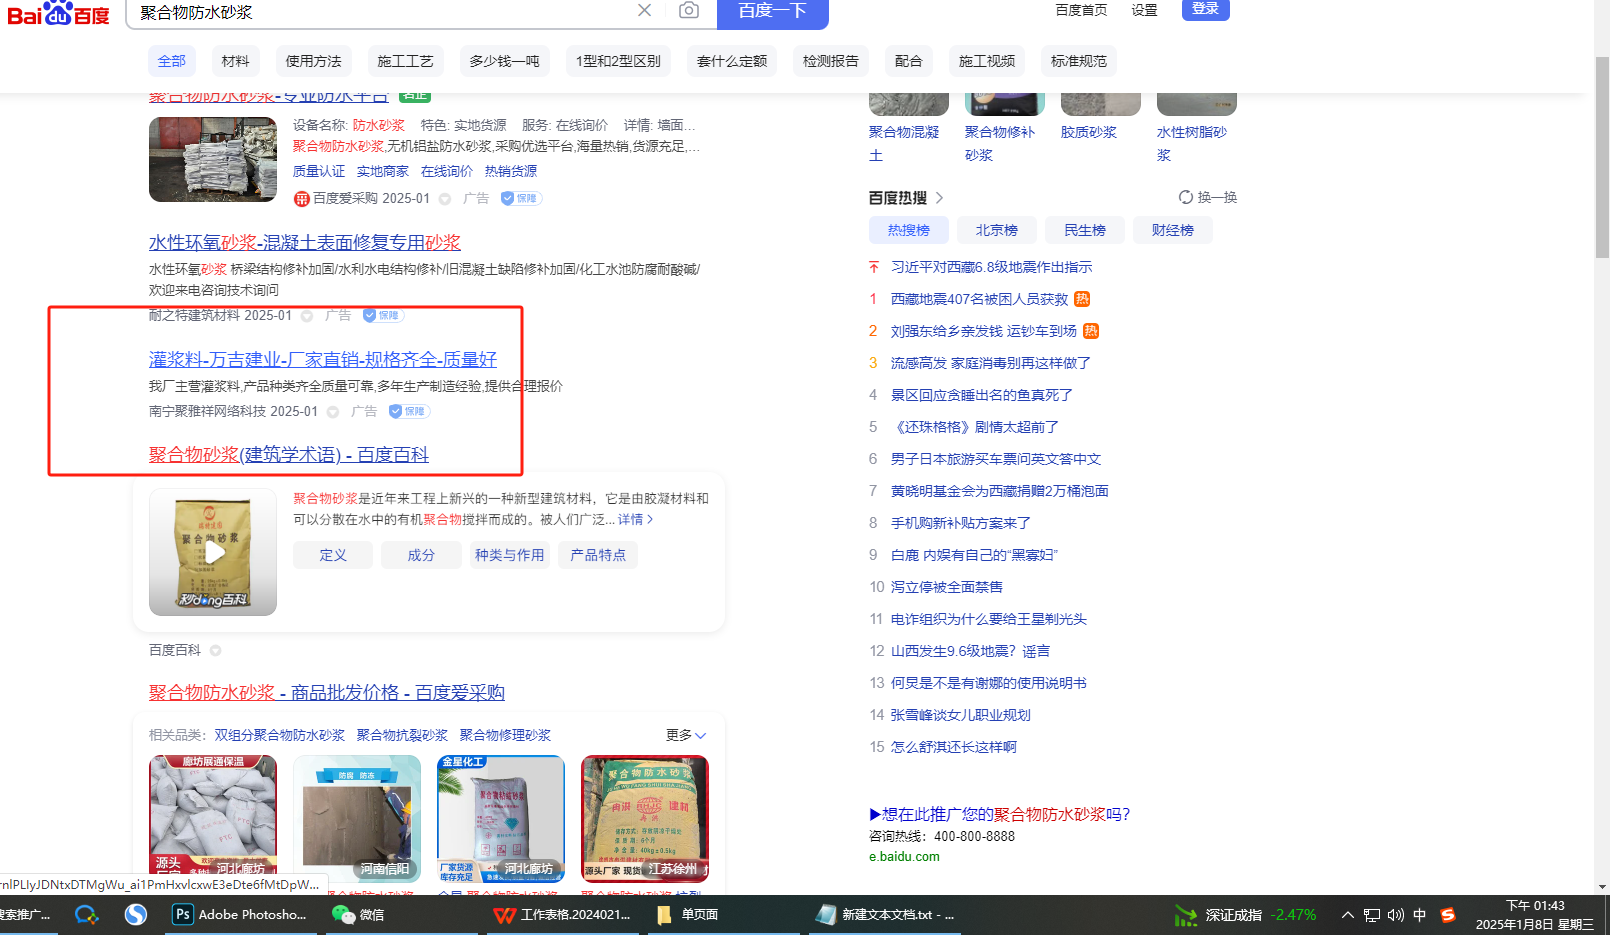Select the 施工工艺 filter tab
This screenshot has width=1610, height=935.
(x=405, y=61)
